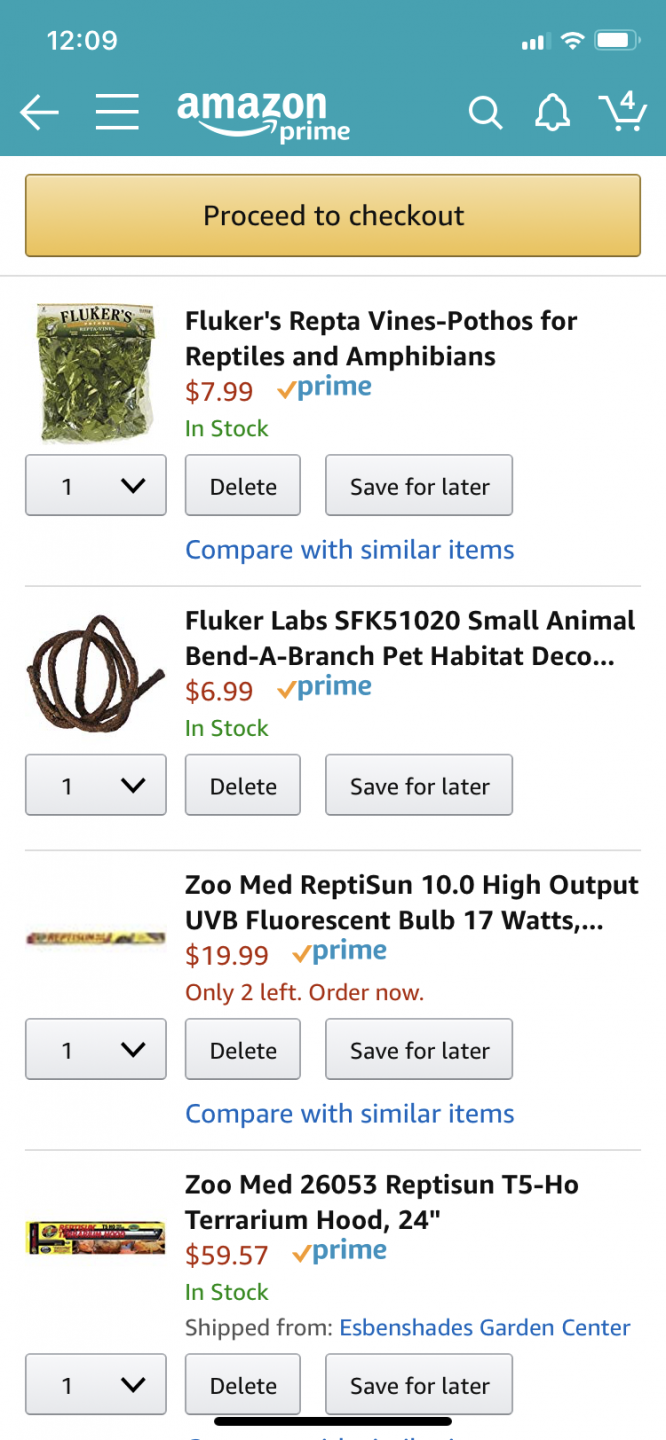The width and height of the screenshot is (666, 1440).
Task: Open quantity dropdown for ReptiSun bulb
Action: [x=96, y=1050]
